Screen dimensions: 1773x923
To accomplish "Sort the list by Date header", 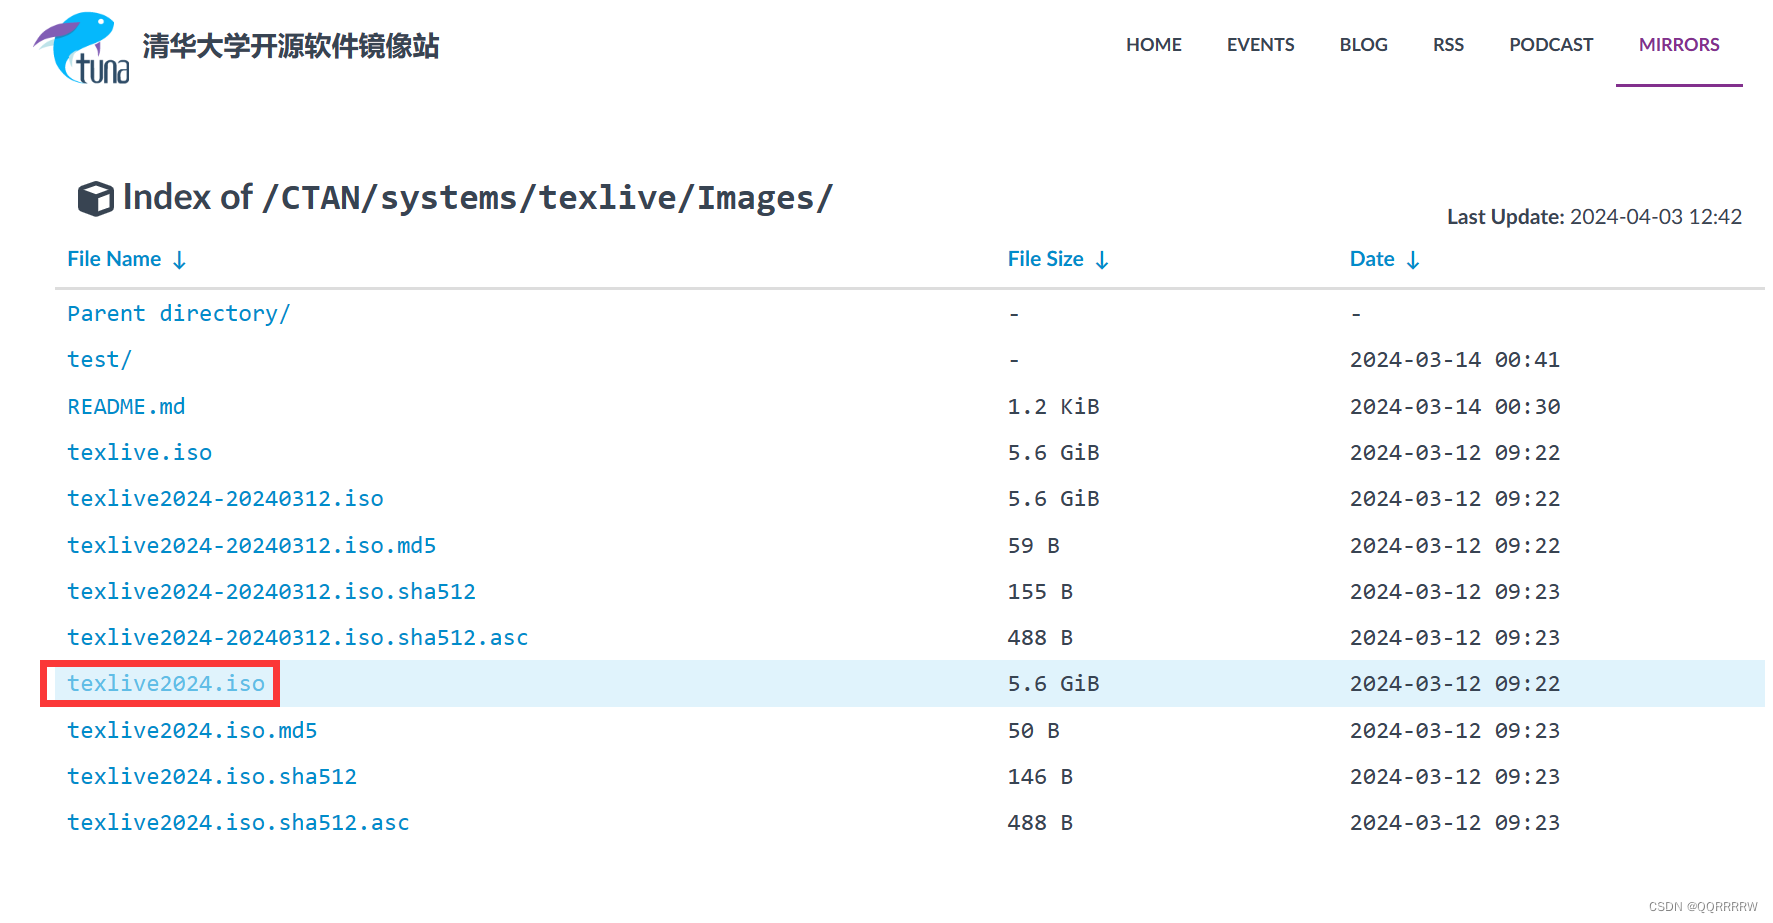I will (x=1372, y=259).
